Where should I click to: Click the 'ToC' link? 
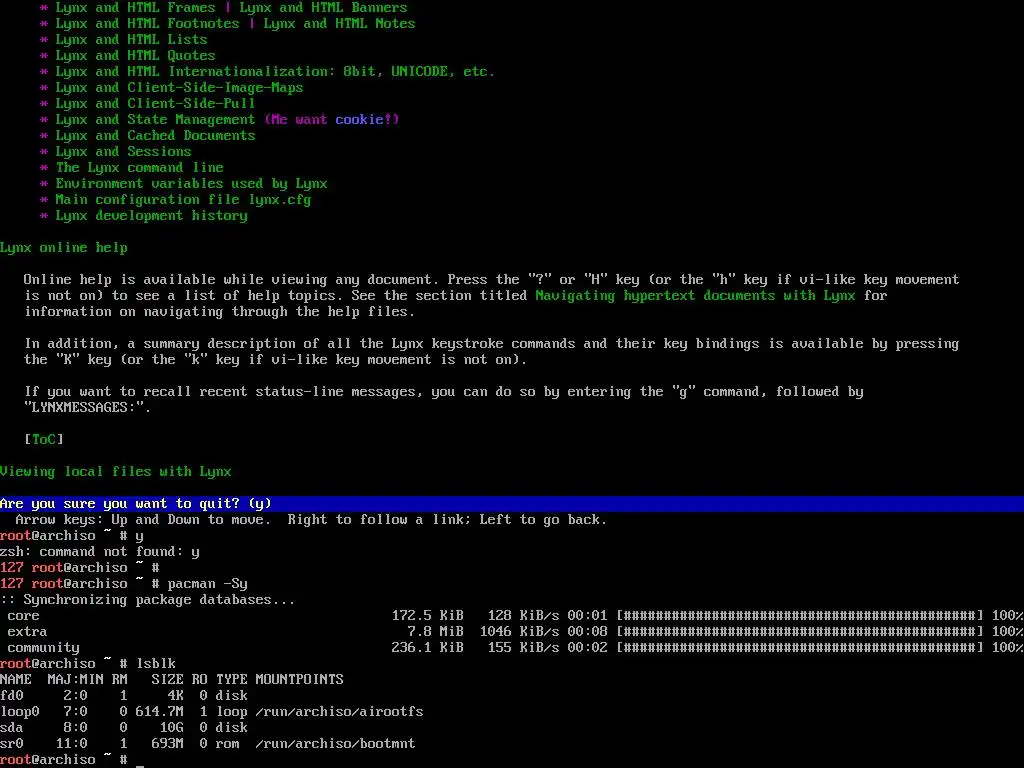pos(44,440)
